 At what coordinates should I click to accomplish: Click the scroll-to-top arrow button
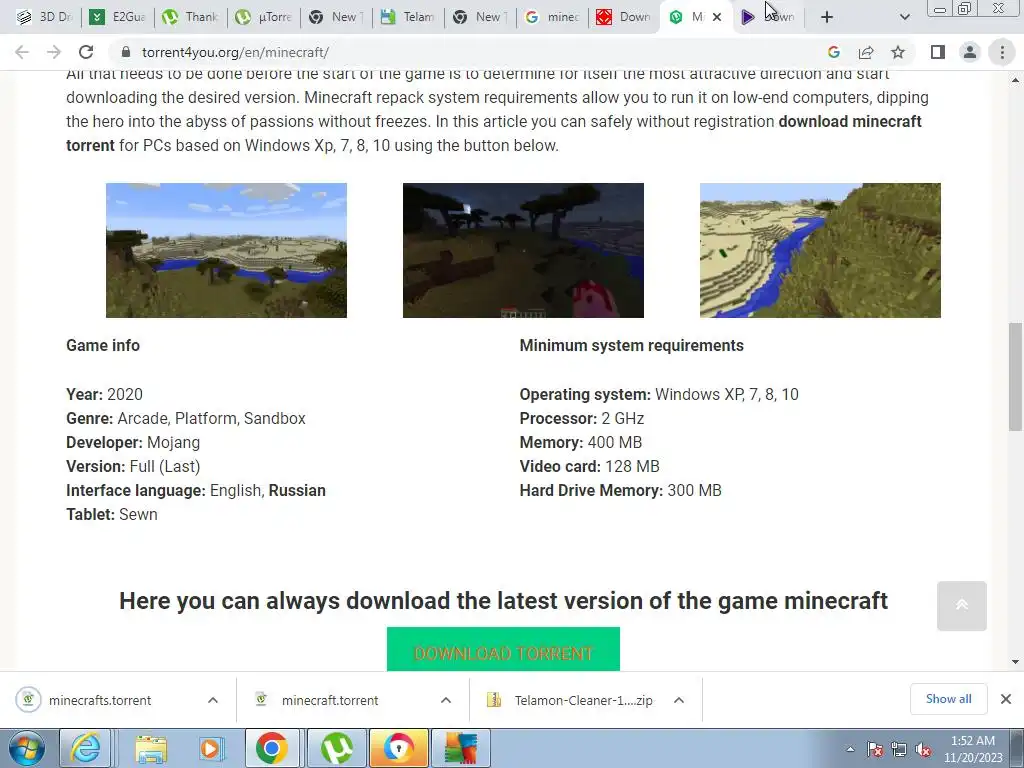click(x=961, y=605)
